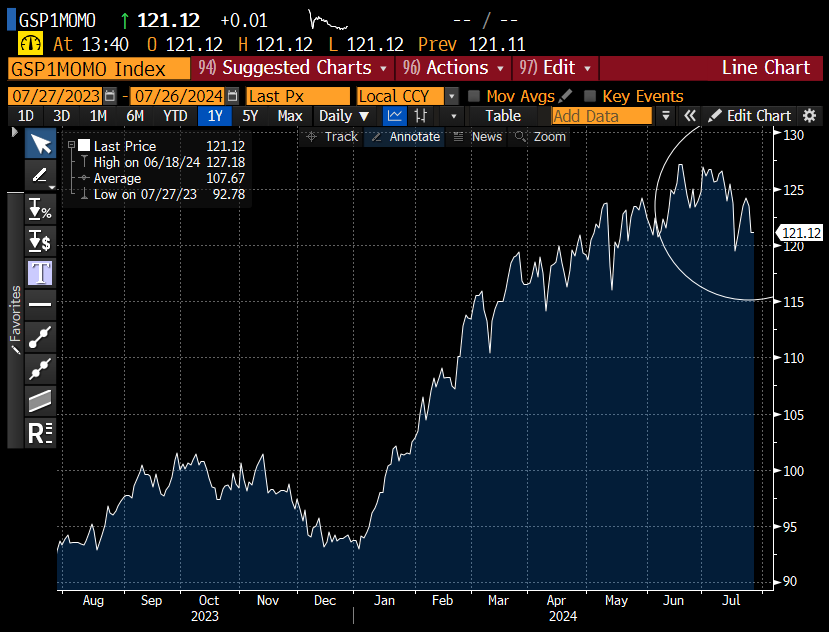The image size is (829, 632).
Task: Click the Edit Chart button
Action: pos(750,116)
